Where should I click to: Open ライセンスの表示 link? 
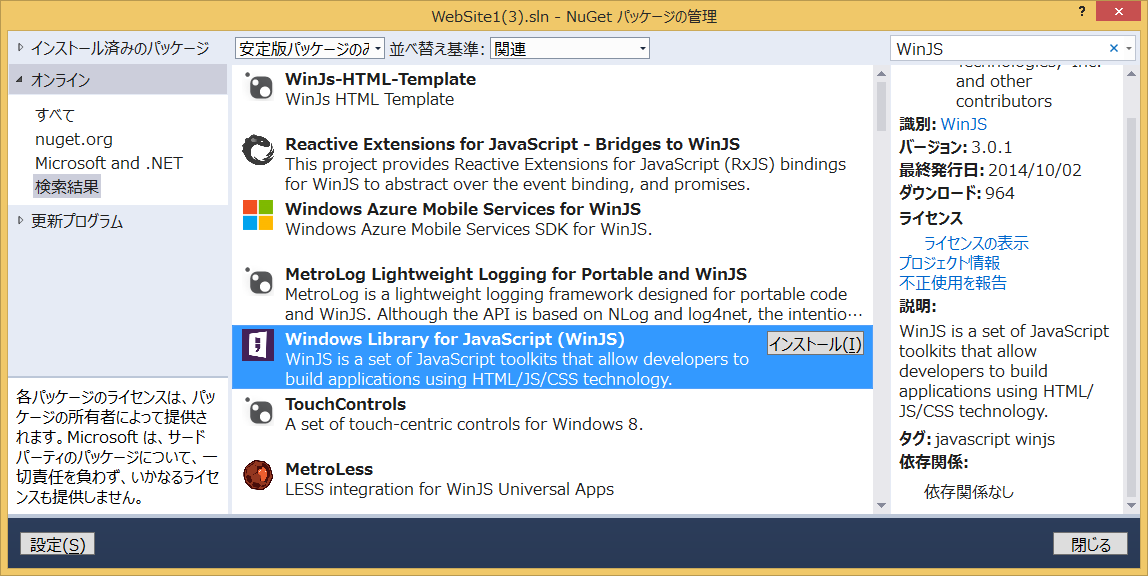point(976,243)
